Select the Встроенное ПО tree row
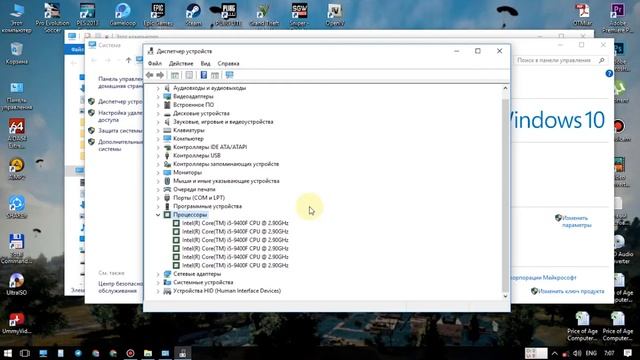 (193, 105)
